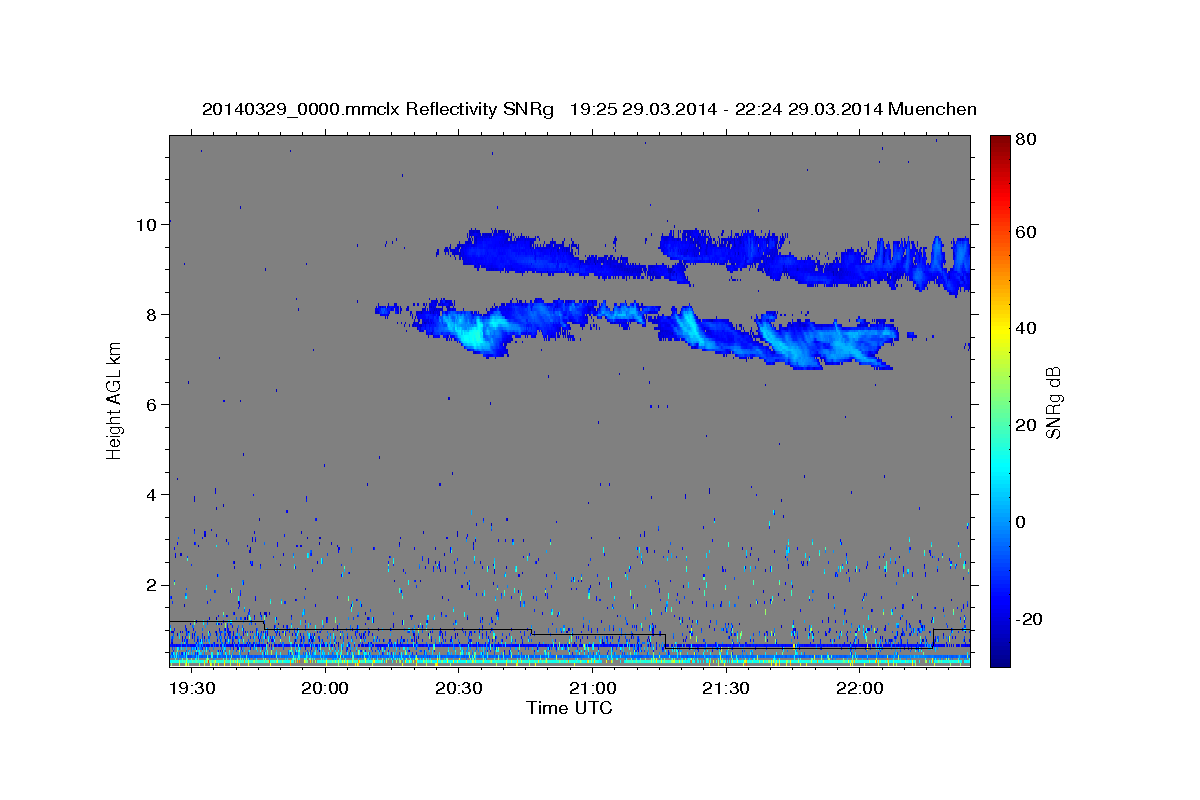Image resolution: width=1200 pixels, height=800 pixels.
Task: Click the height tick label 10
Action: [x=148, y=225]
